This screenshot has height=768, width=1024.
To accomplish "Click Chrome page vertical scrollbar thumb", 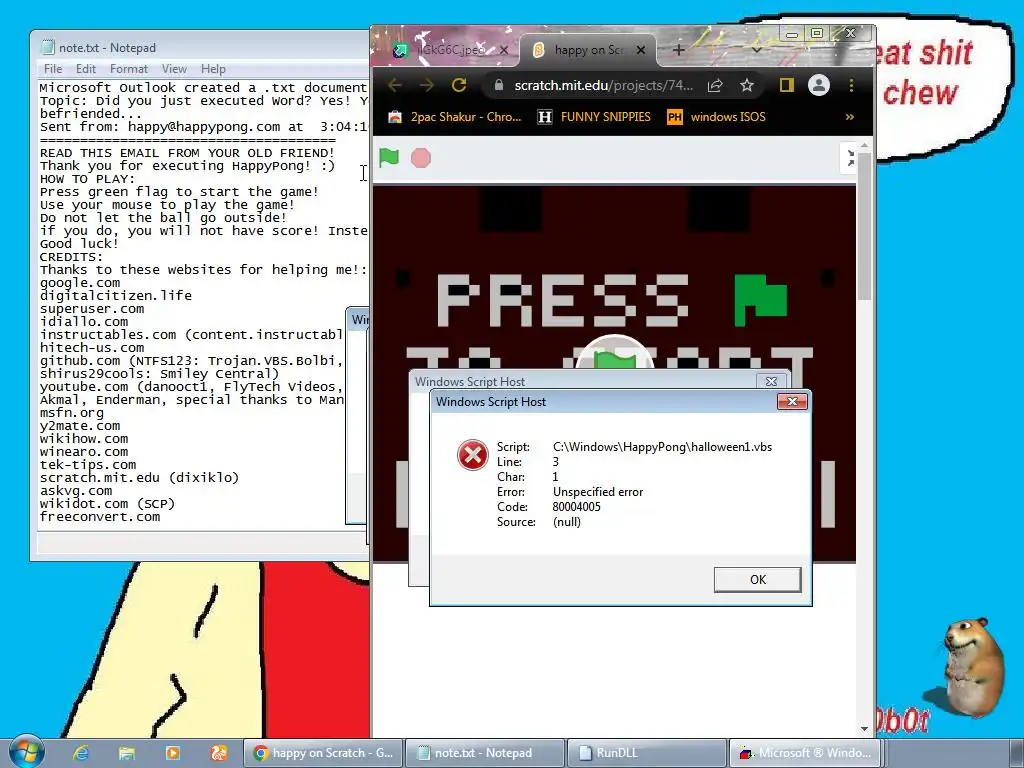I will (x=864, y=226).
